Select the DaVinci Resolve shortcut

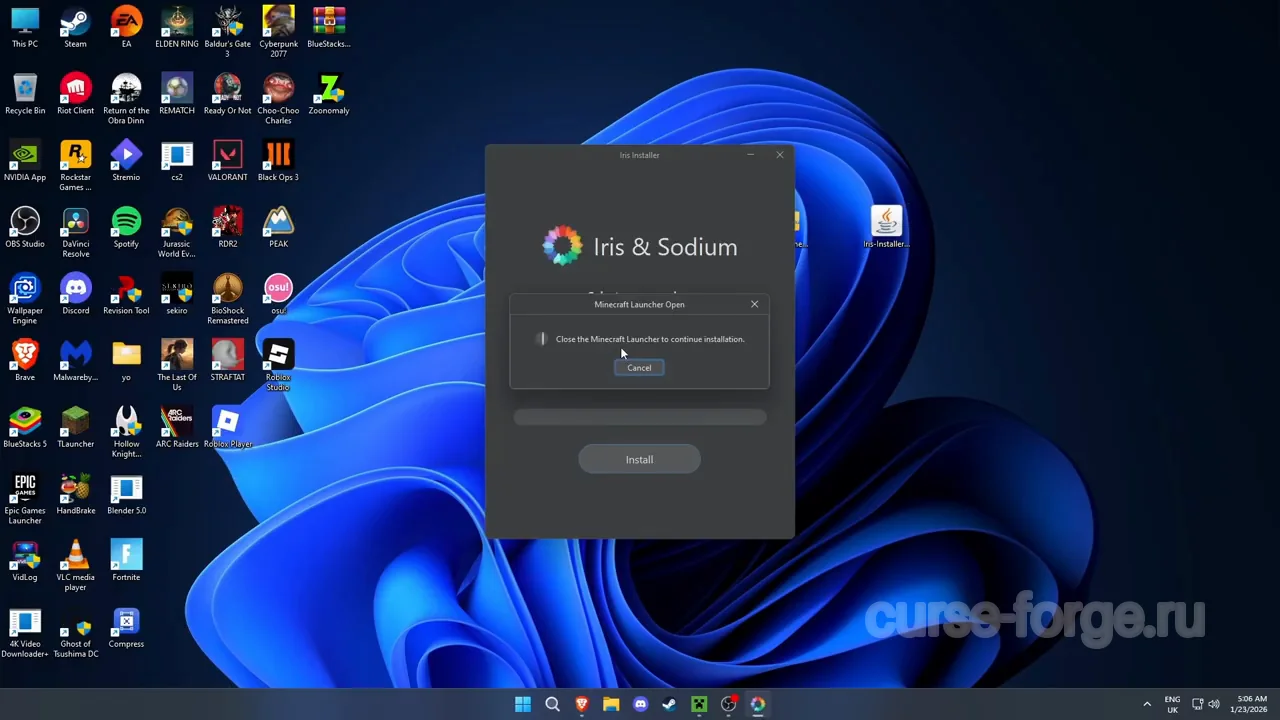coord(75,233)
